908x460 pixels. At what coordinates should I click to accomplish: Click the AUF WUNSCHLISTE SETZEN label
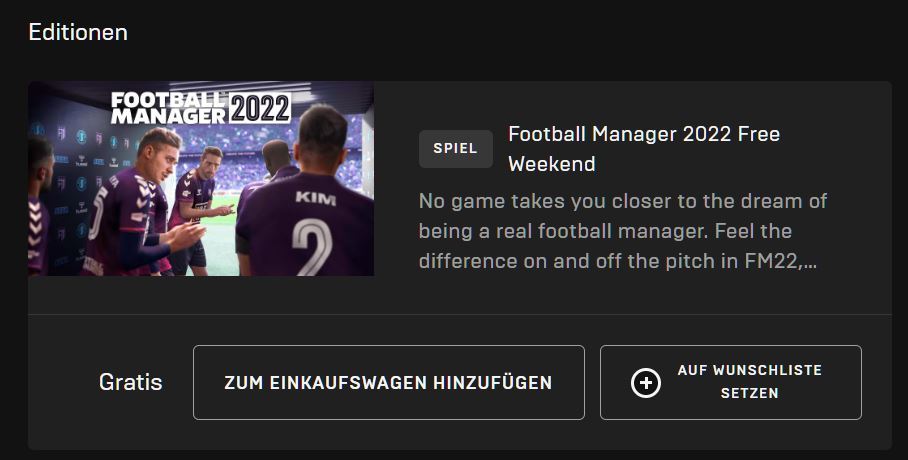pos(749,381)
